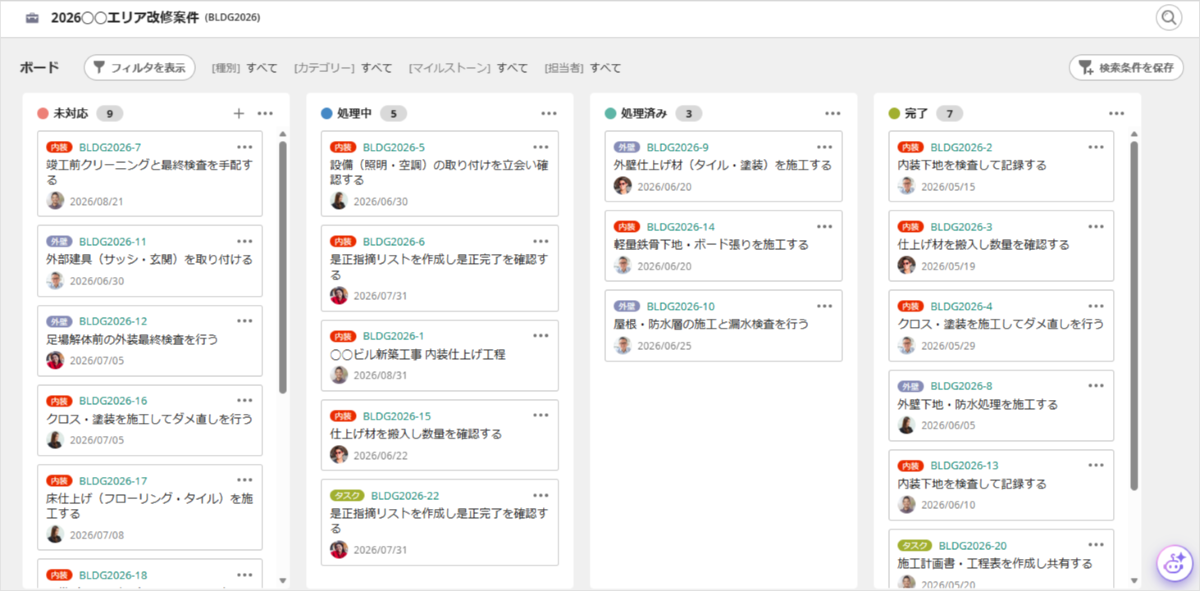Click the タスク tag on BLDG2026-20
Image resolution: width=1200 pixels, height=591 pixels.
[x=915, y=545]
